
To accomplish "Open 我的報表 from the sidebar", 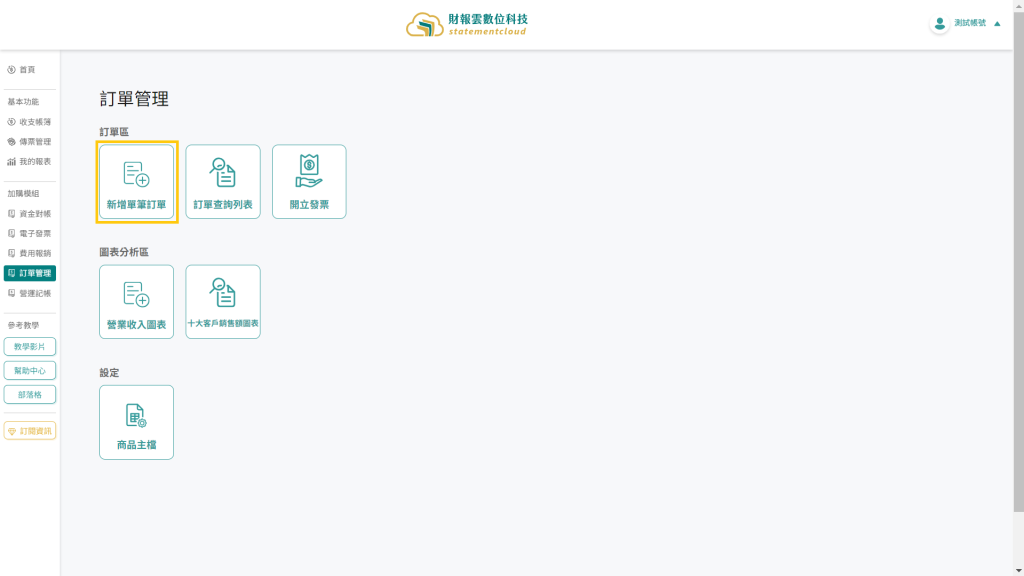I will [x=34, y=162].
